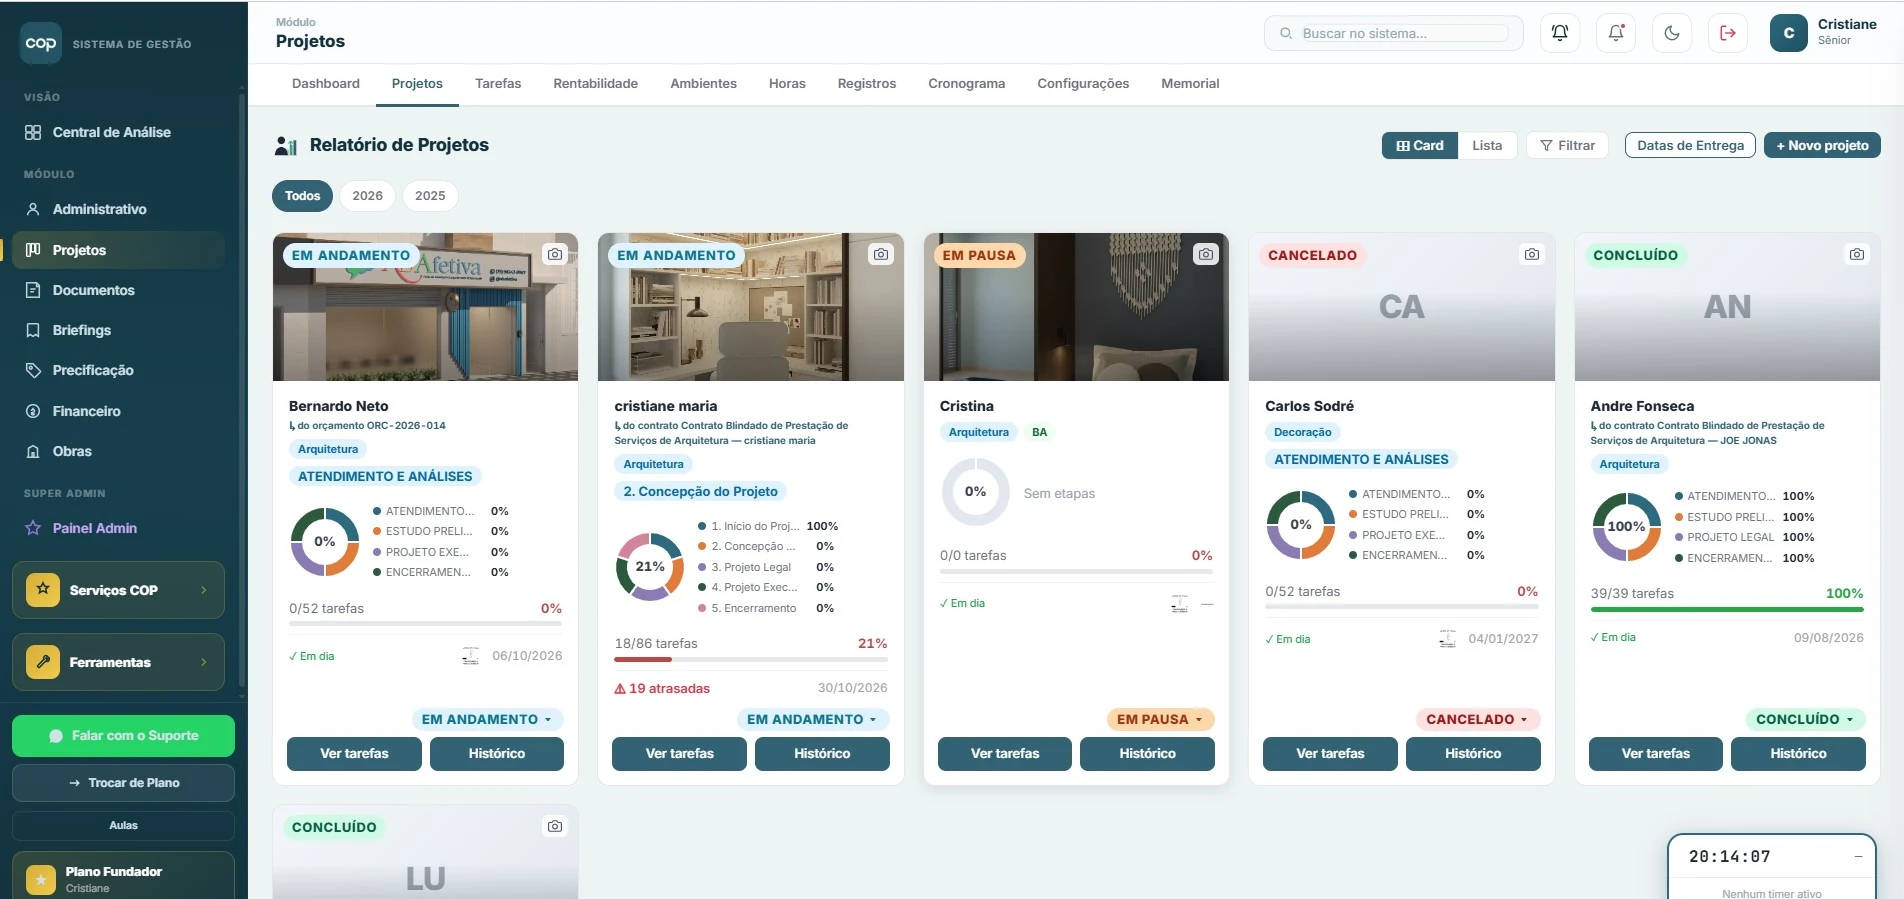Click the COP logo in the sidebar
Screen dimensions: 1904x899
41,43
